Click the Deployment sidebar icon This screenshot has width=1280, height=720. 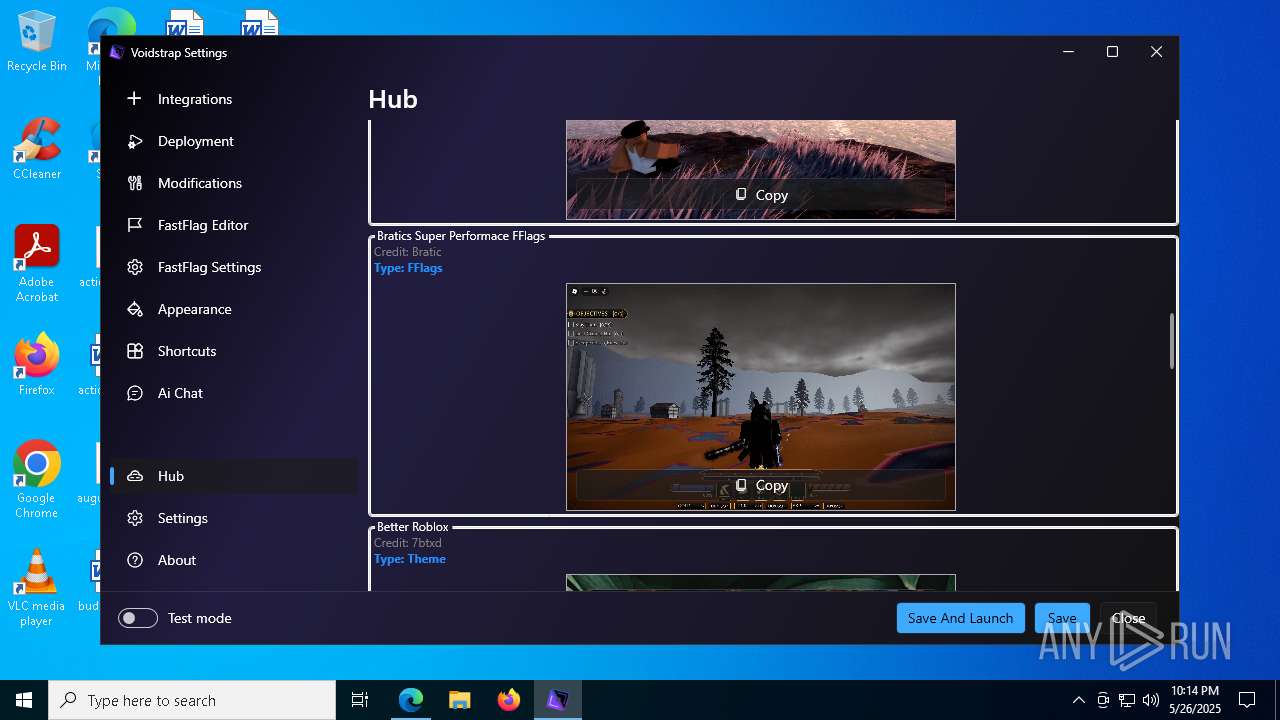(135, 141)
